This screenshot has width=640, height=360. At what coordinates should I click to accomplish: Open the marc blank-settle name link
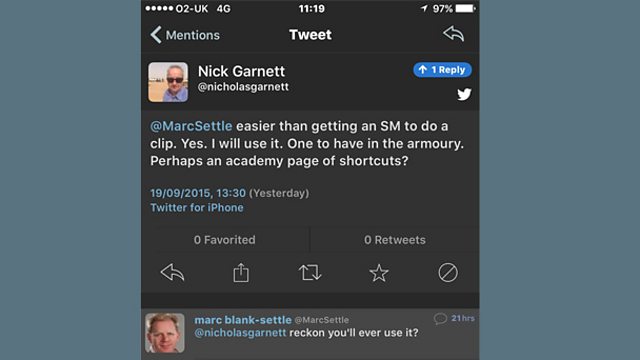pos(243,320)
